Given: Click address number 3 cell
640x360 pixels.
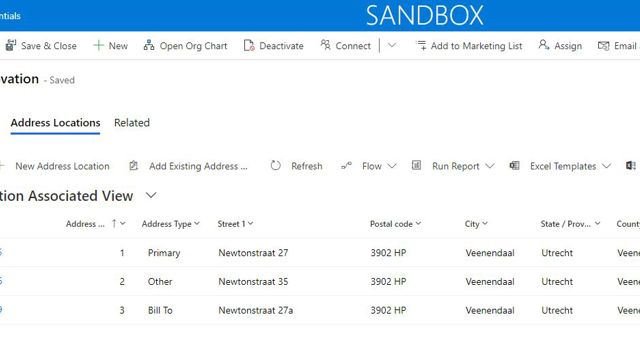Looking at the screenshot, I should click(122, 310).
